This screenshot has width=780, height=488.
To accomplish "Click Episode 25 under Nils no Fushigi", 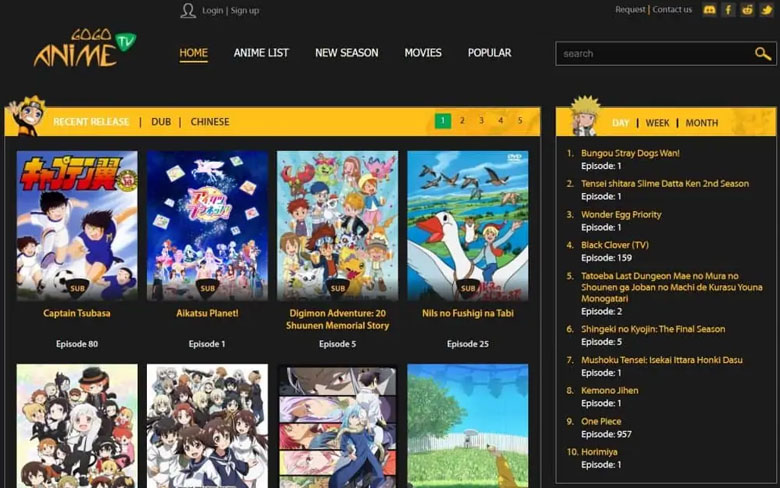I will (x=468, y=344).
